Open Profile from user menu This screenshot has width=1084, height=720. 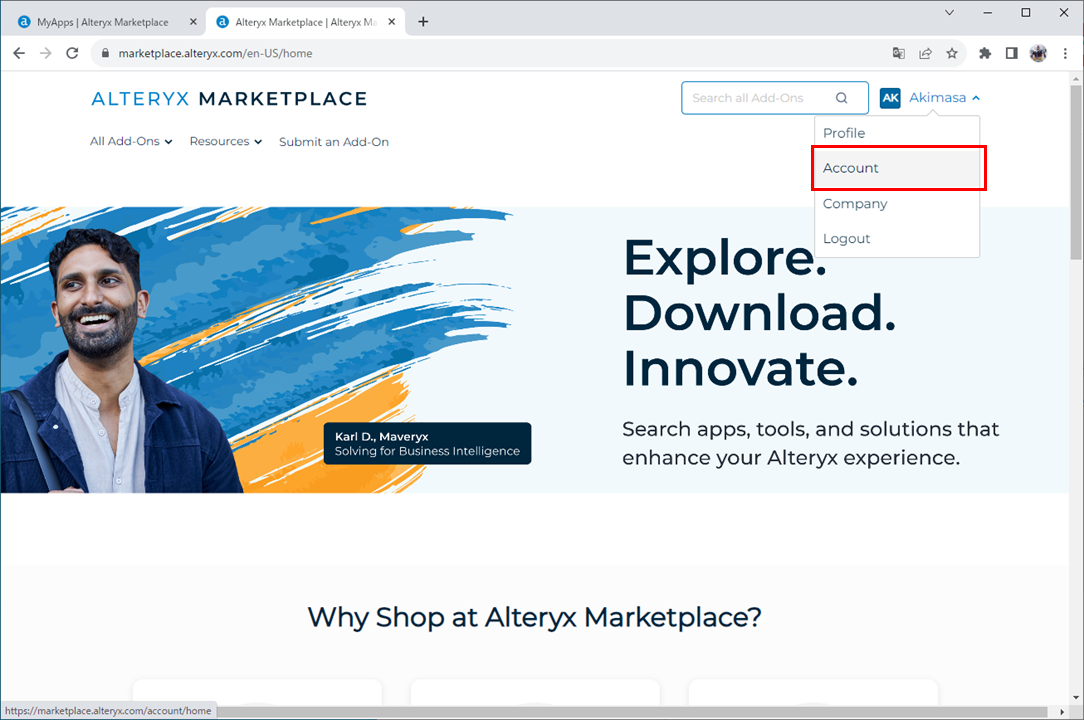pyautogui.click(x=844, y=133)
